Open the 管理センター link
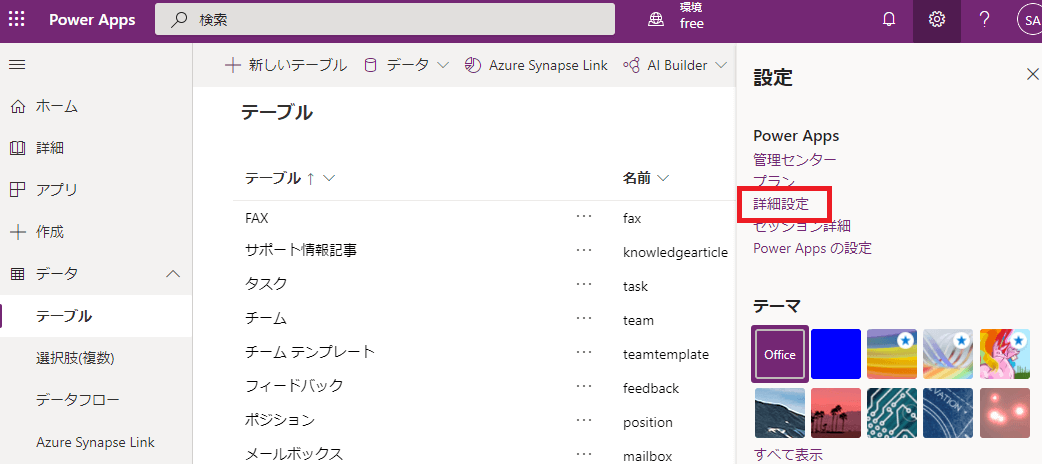 tap(794, 159)
